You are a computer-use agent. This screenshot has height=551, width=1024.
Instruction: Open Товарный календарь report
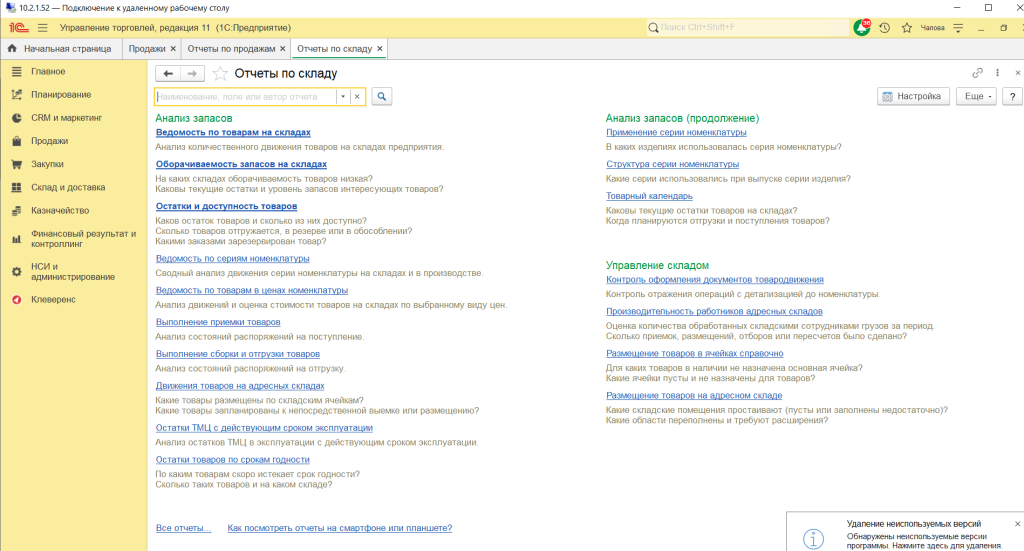tap(649, 197)
